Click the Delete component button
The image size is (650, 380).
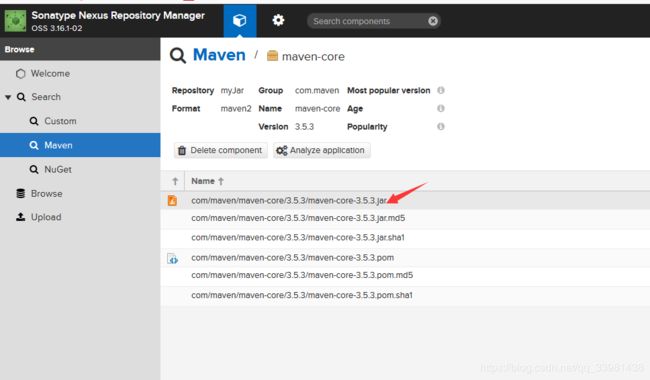[221, 150]
